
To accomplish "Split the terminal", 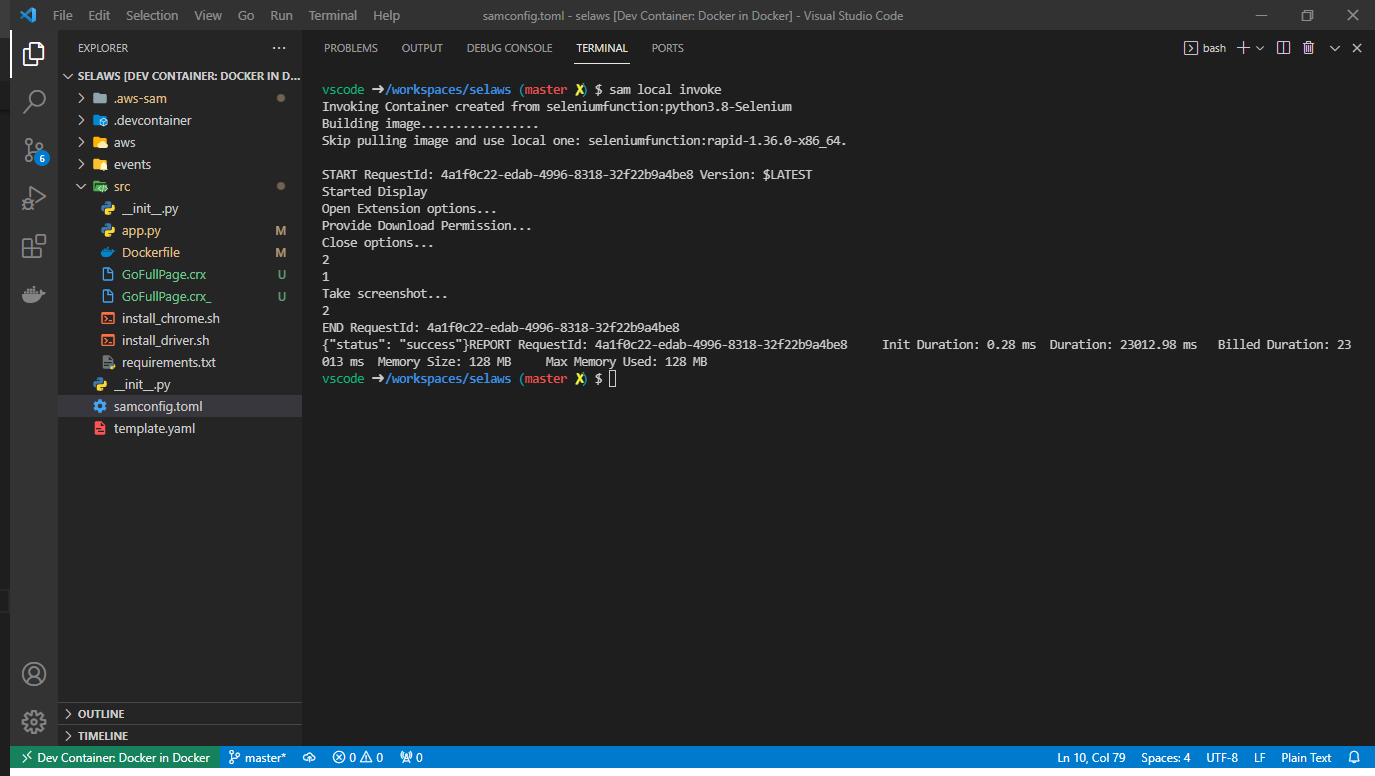I will tap(1283, 47).
